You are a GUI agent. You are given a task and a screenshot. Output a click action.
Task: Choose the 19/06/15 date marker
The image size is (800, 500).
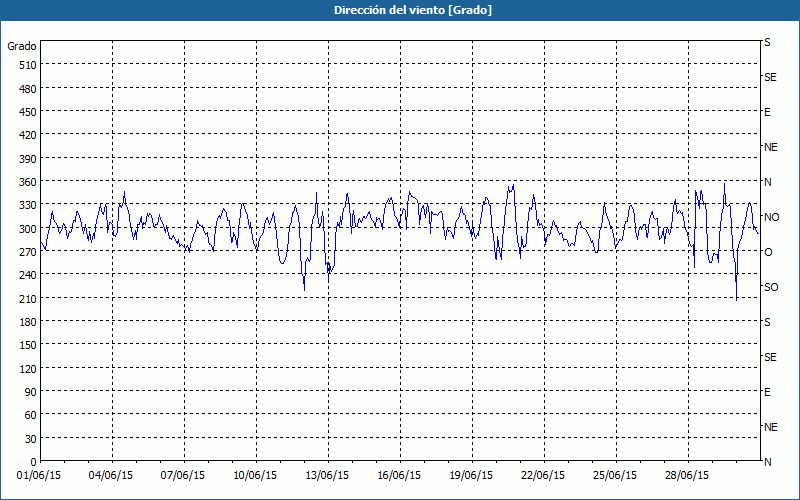(472, 476)
